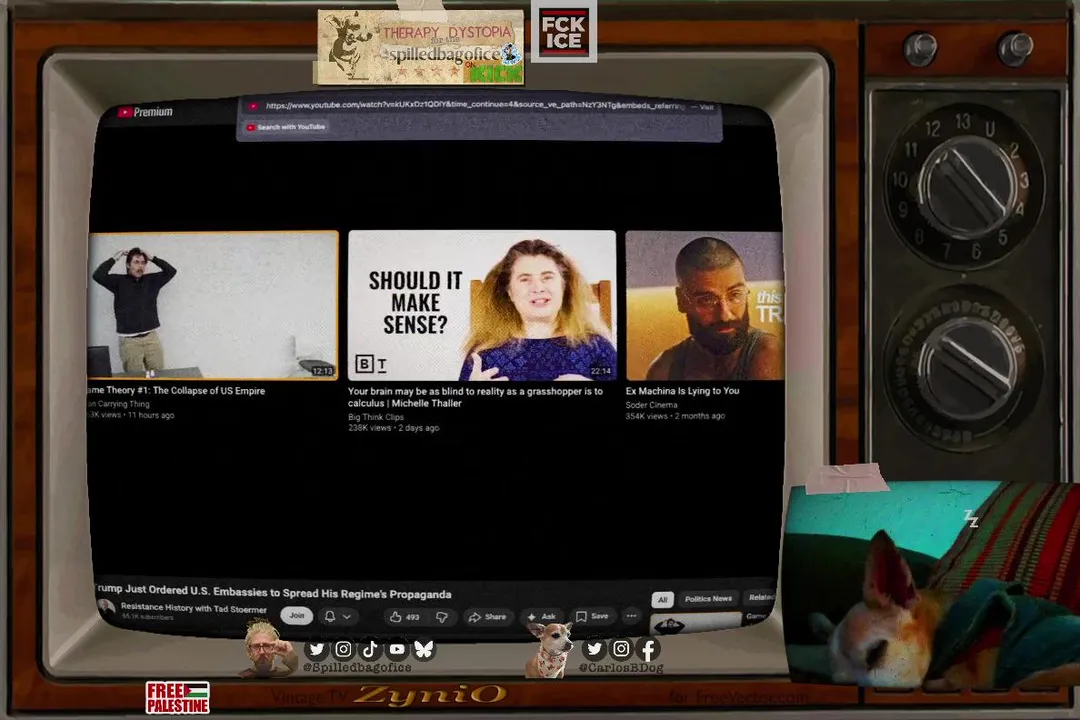Click title 'Your brain may be as blind to reality'
1080x720 pixels.
pos(475,397)
